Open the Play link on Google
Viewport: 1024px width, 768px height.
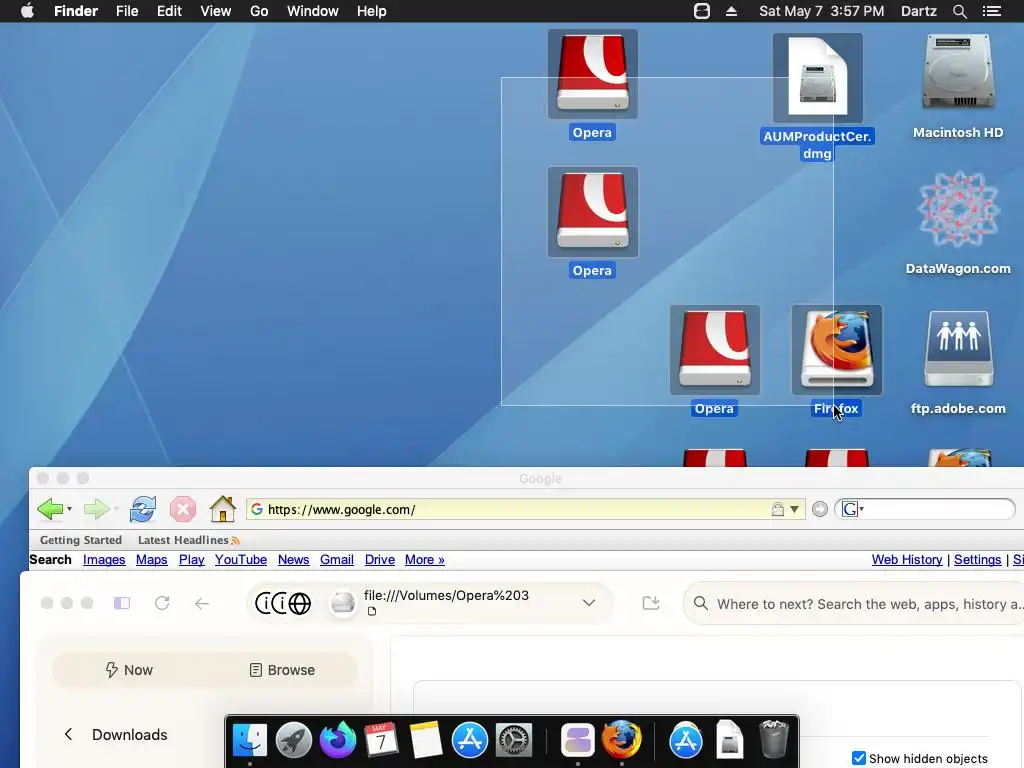[191, 560]
